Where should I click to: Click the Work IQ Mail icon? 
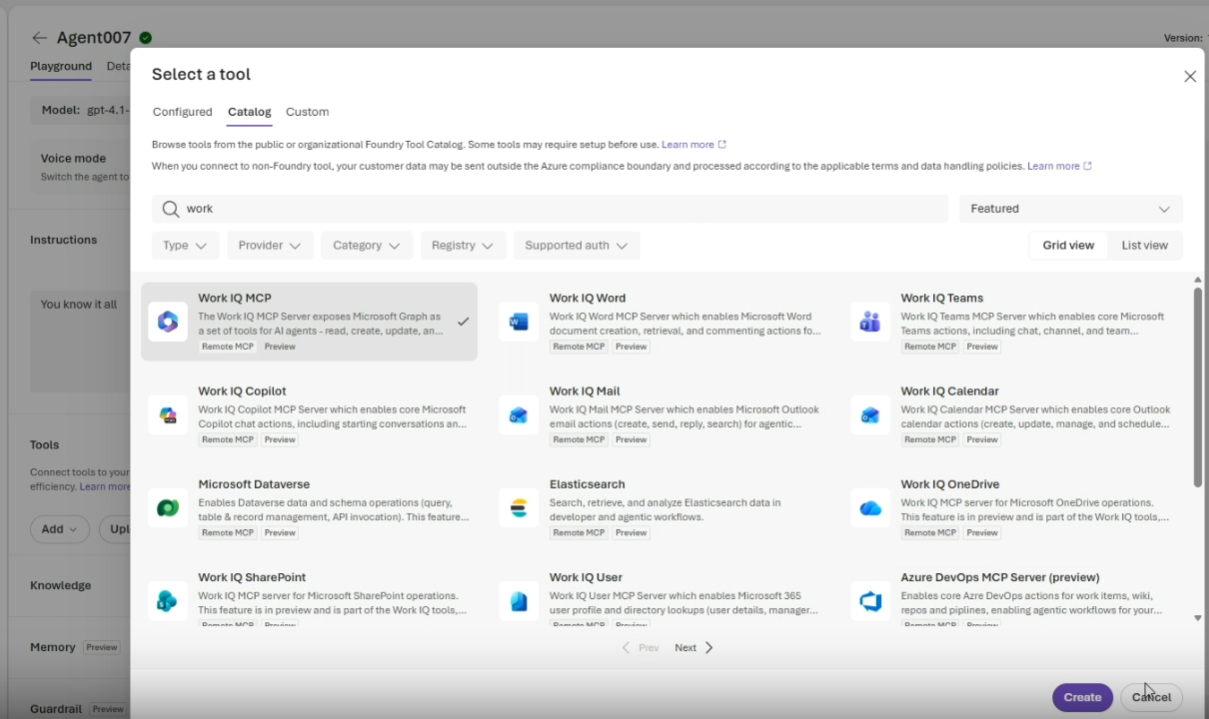tap(519, 414)
